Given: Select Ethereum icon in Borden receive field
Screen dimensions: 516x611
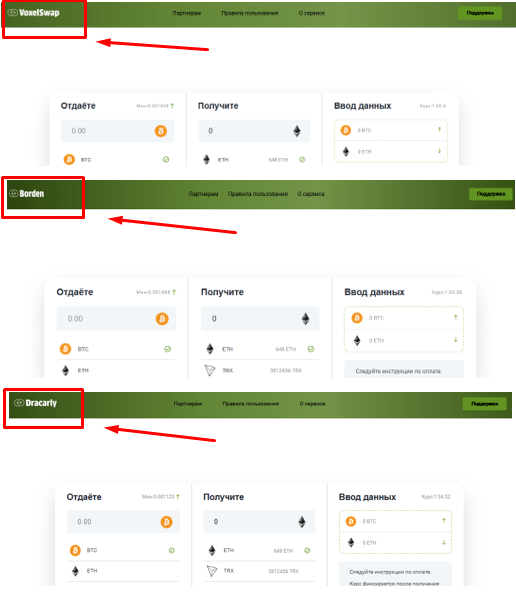Looking at the screenshot, I should point(306,319).
